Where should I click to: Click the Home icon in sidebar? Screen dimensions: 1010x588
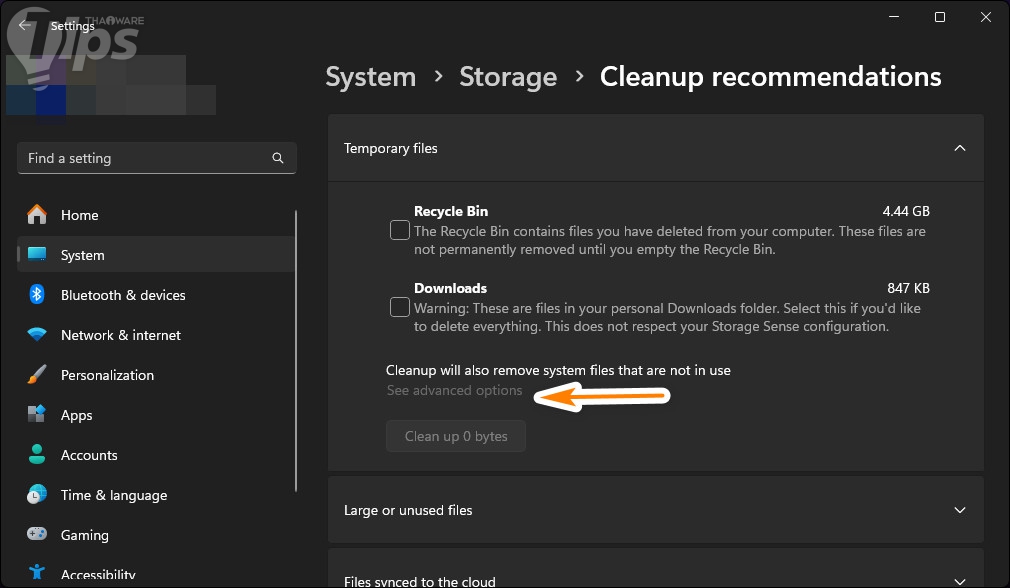(37, 215)
